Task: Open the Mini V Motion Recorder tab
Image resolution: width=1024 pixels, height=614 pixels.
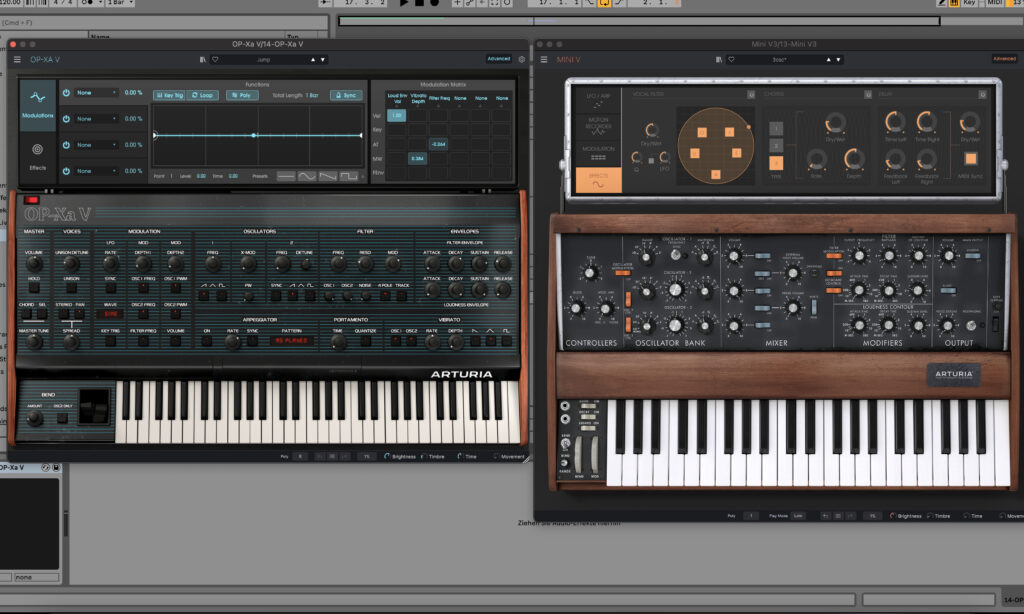Action: [598, 127]
